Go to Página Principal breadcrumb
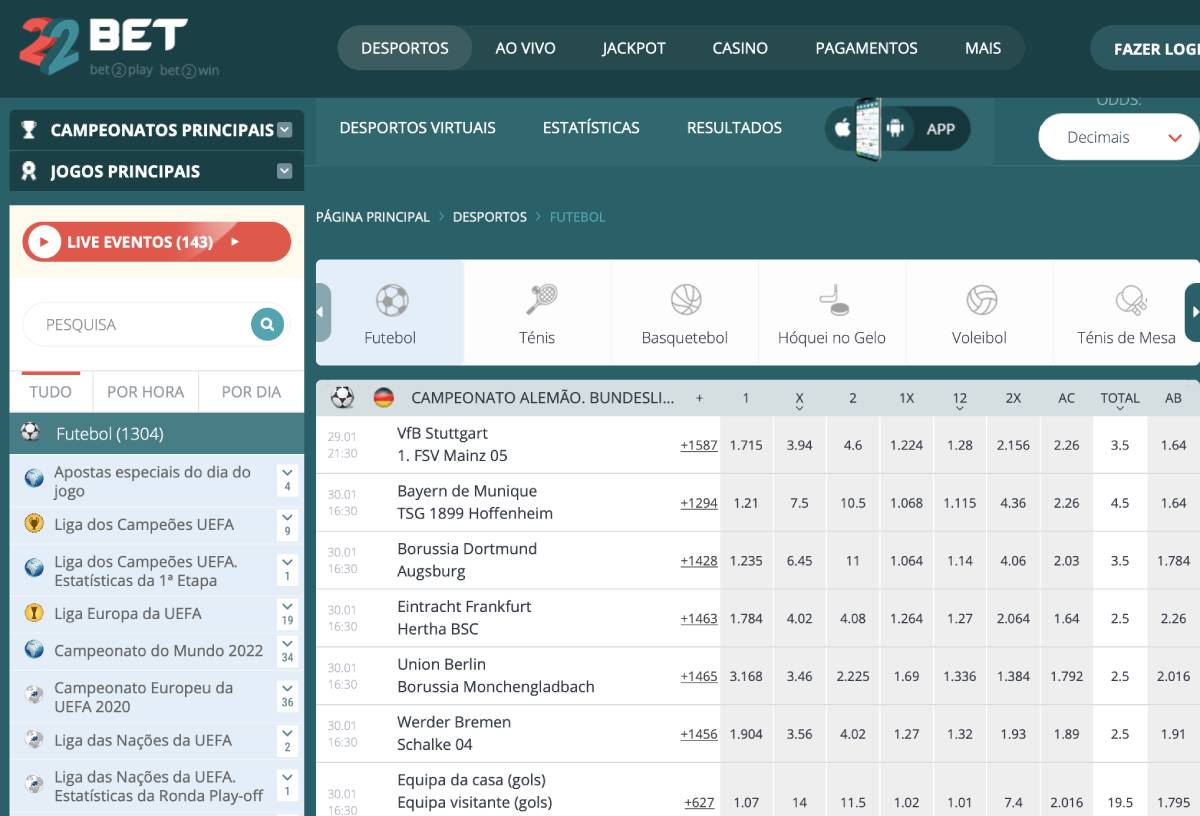1200x816 pixels. [373, 217]
